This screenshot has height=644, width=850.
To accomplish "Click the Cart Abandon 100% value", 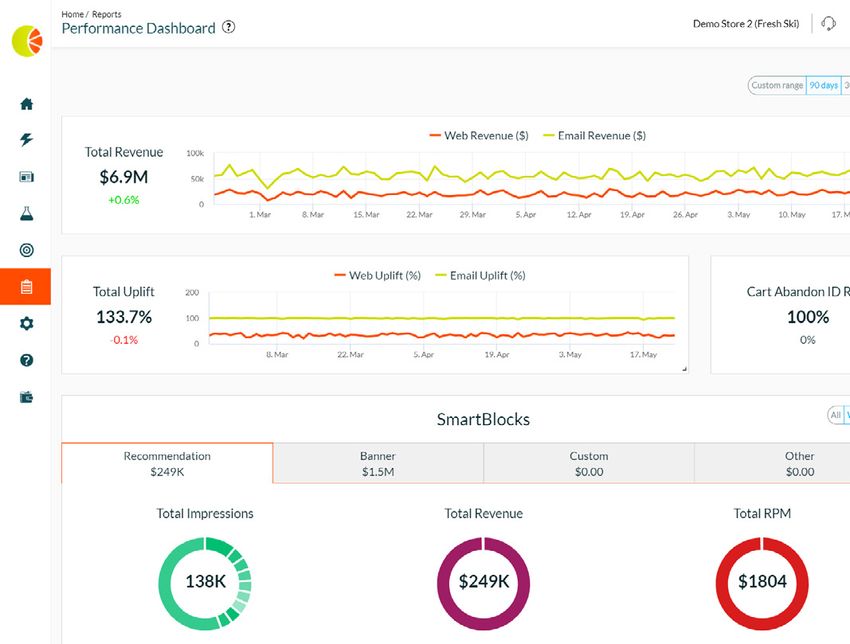I will [x=808, y=317].
